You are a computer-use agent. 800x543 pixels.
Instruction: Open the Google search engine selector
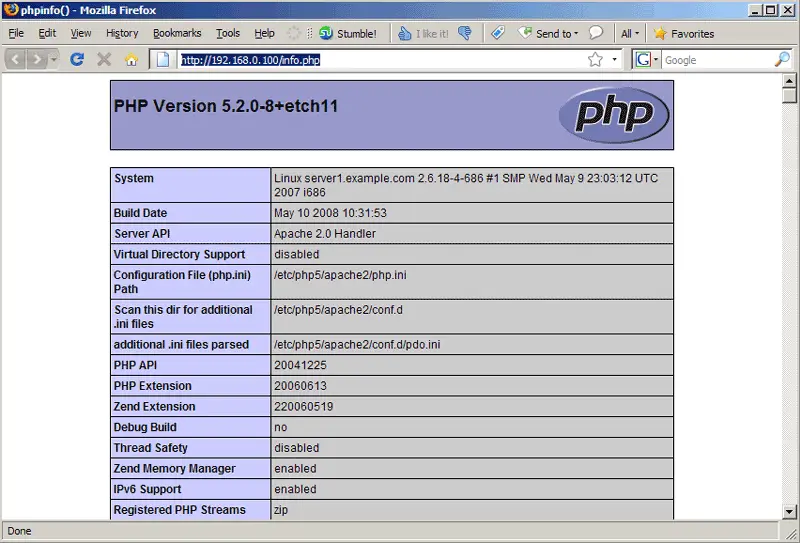tap(646, 60)
